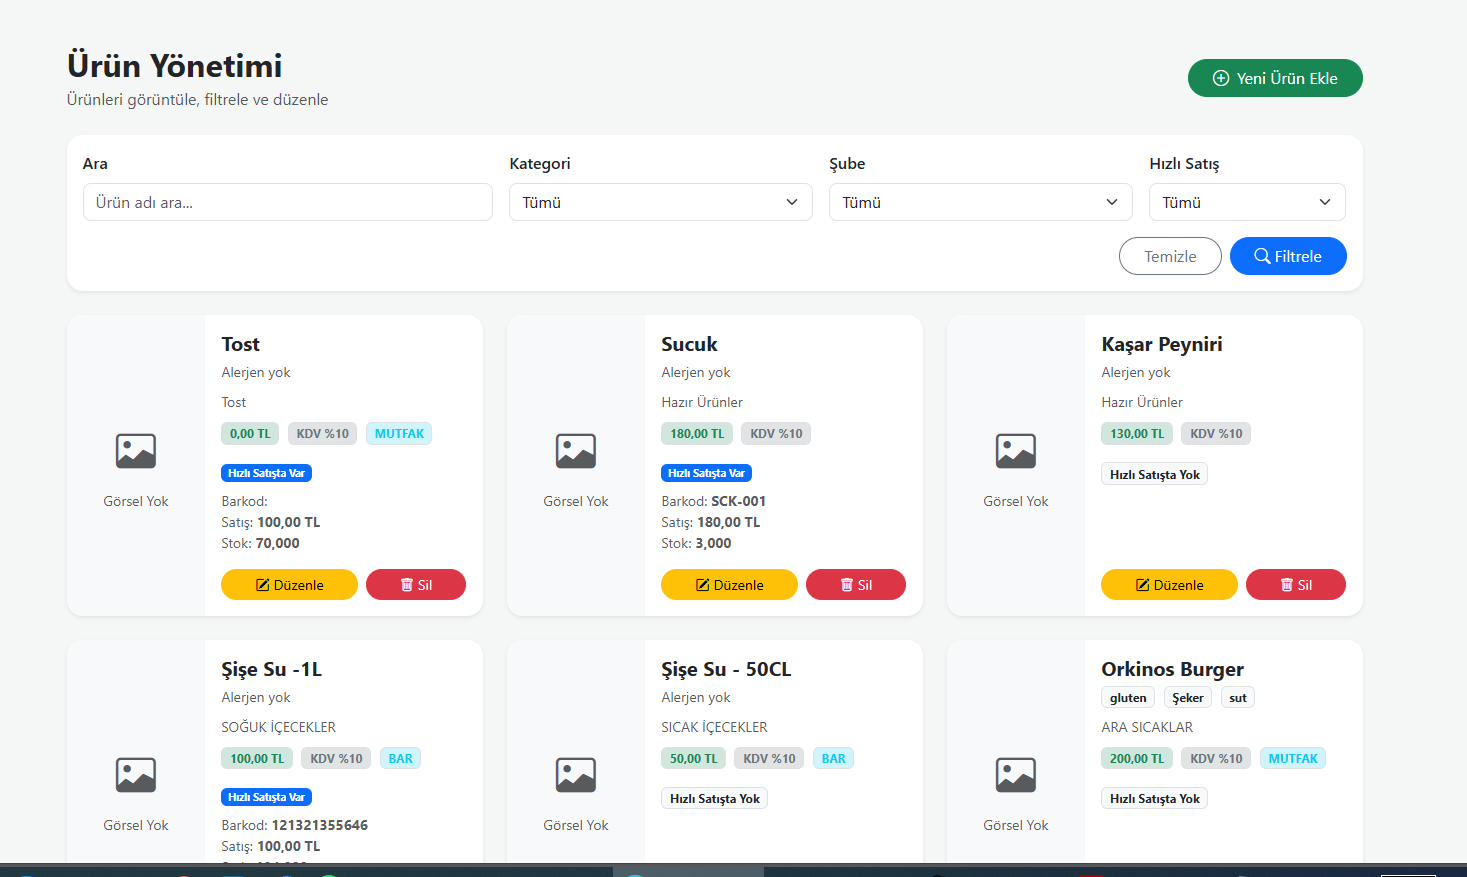Select the Orkinos Burger image placeholder icon

coord(1016,775)
